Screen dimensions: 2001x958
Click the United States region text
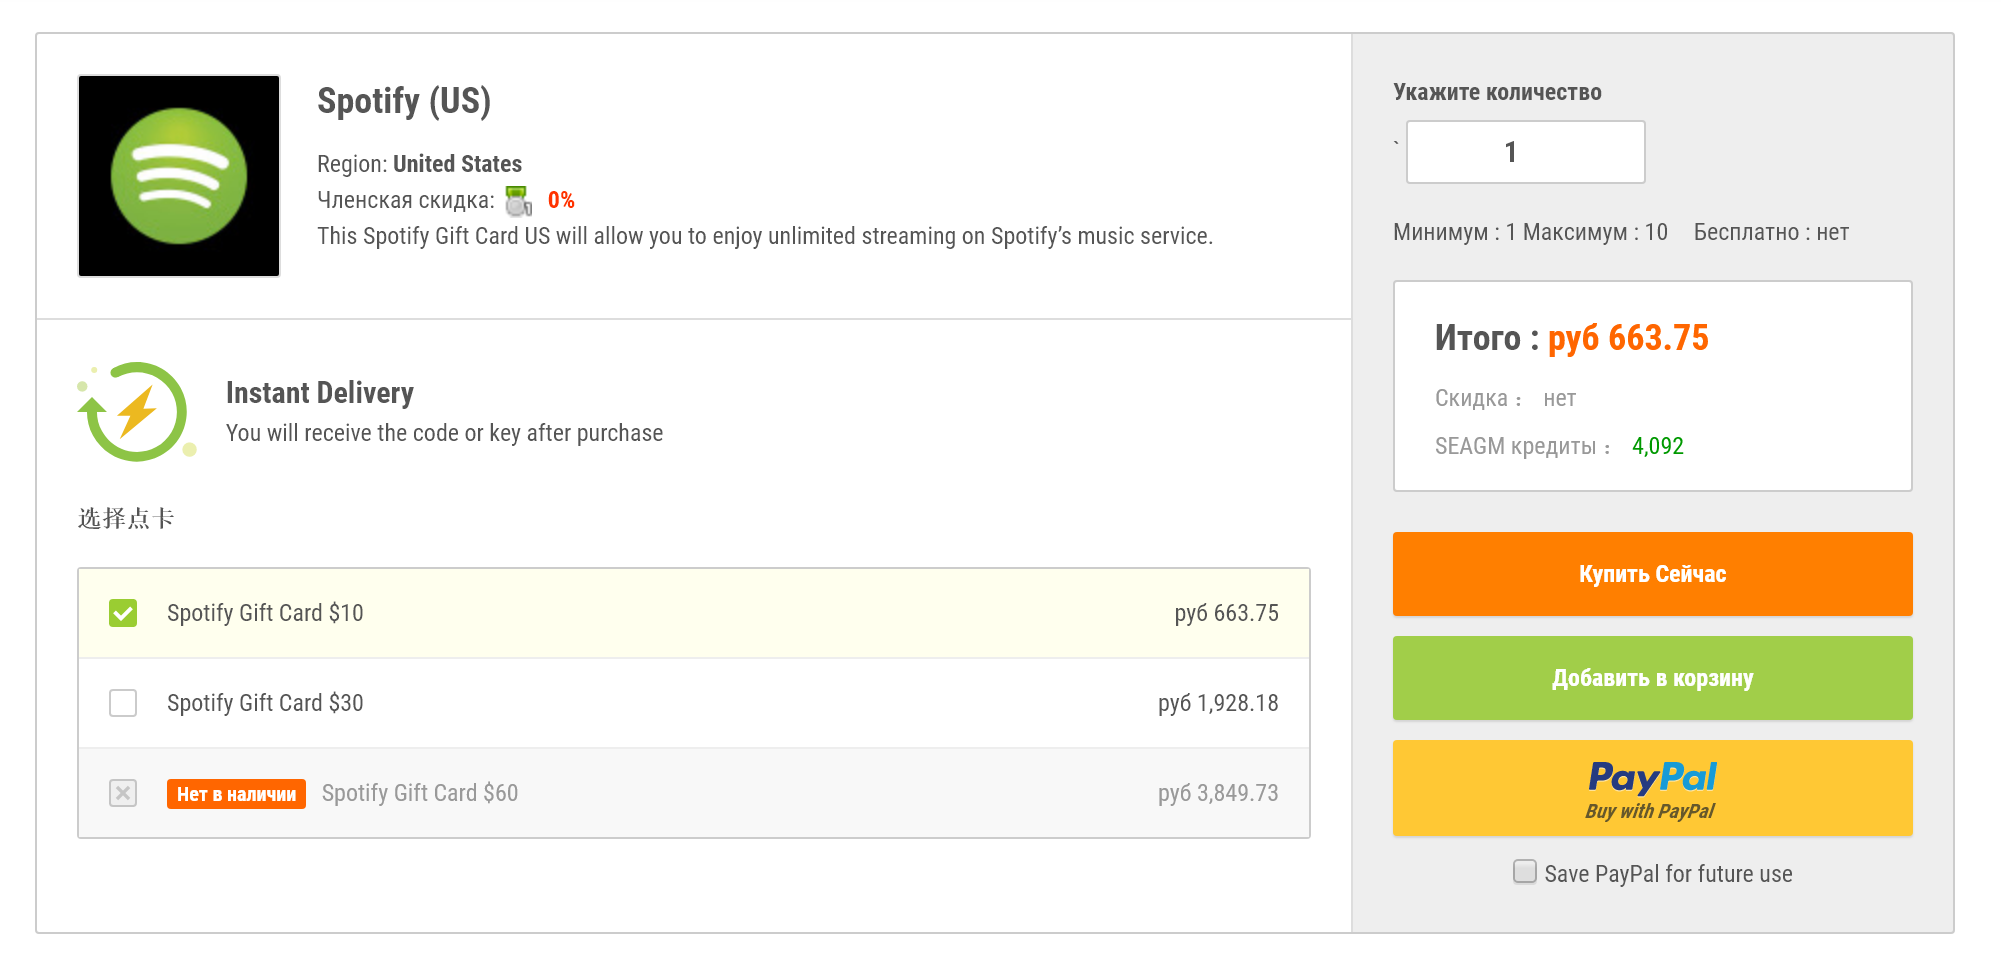(x=457, y=164)
